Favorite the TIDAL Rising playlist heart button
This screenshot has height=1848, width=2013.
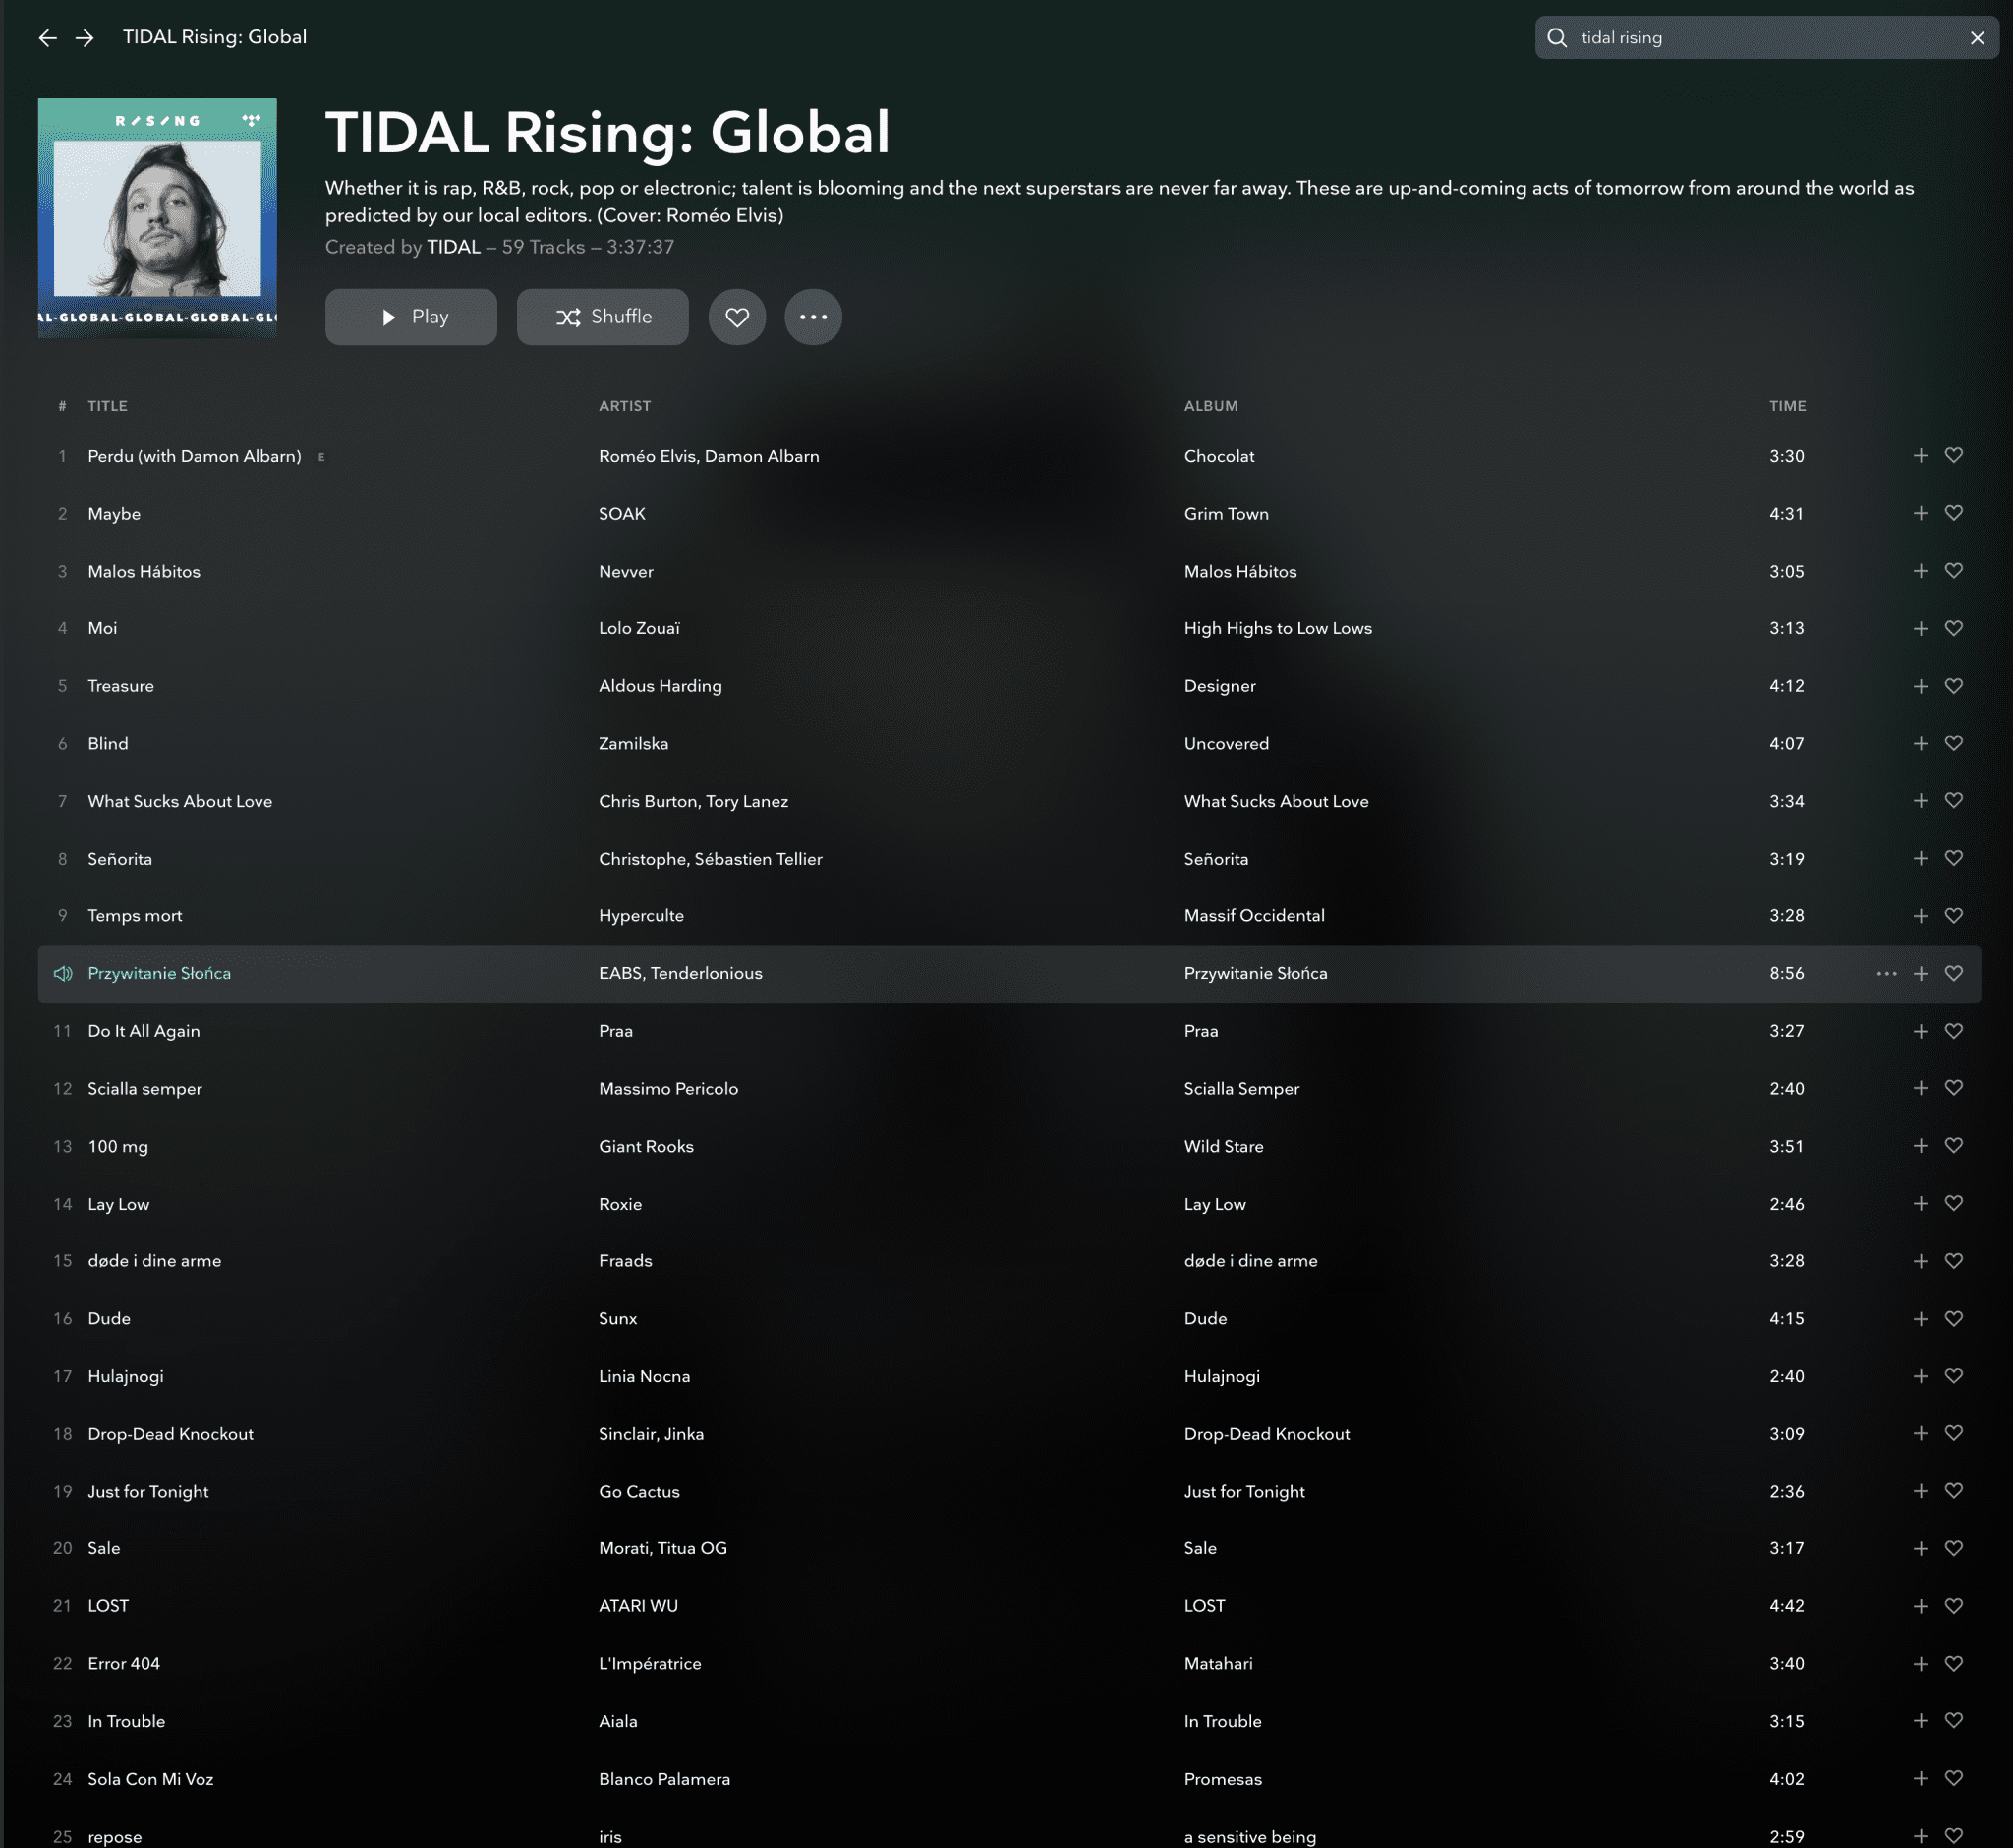[737, 317]
